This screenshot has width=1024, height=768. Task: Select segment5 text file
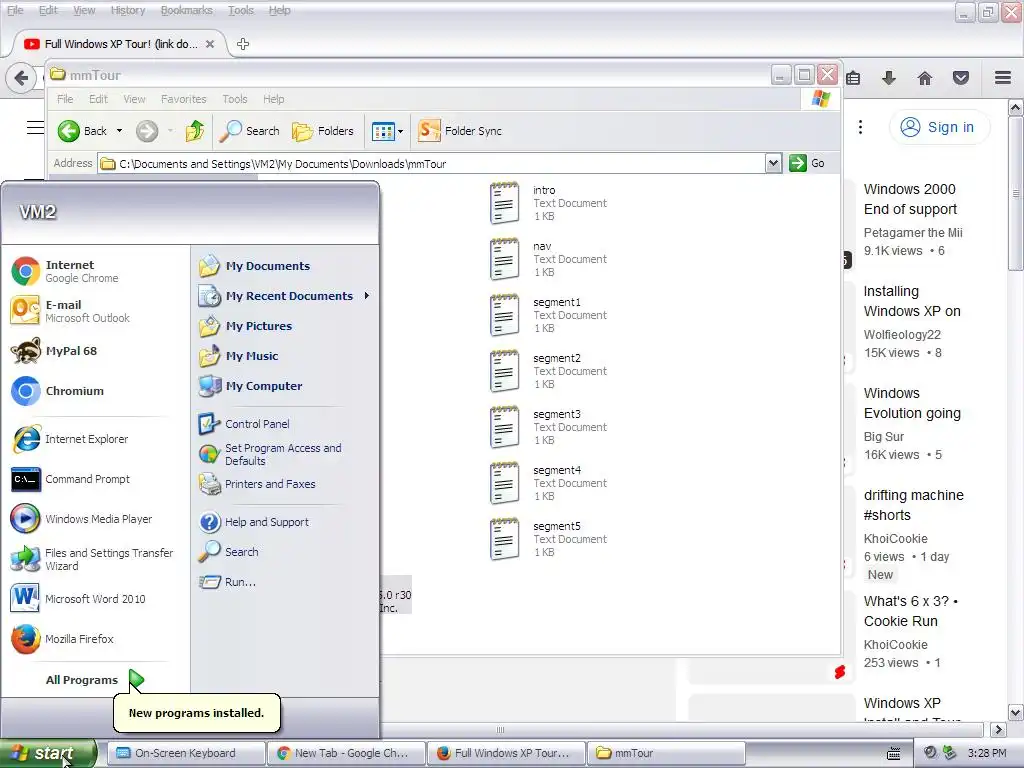coord(549,539)
